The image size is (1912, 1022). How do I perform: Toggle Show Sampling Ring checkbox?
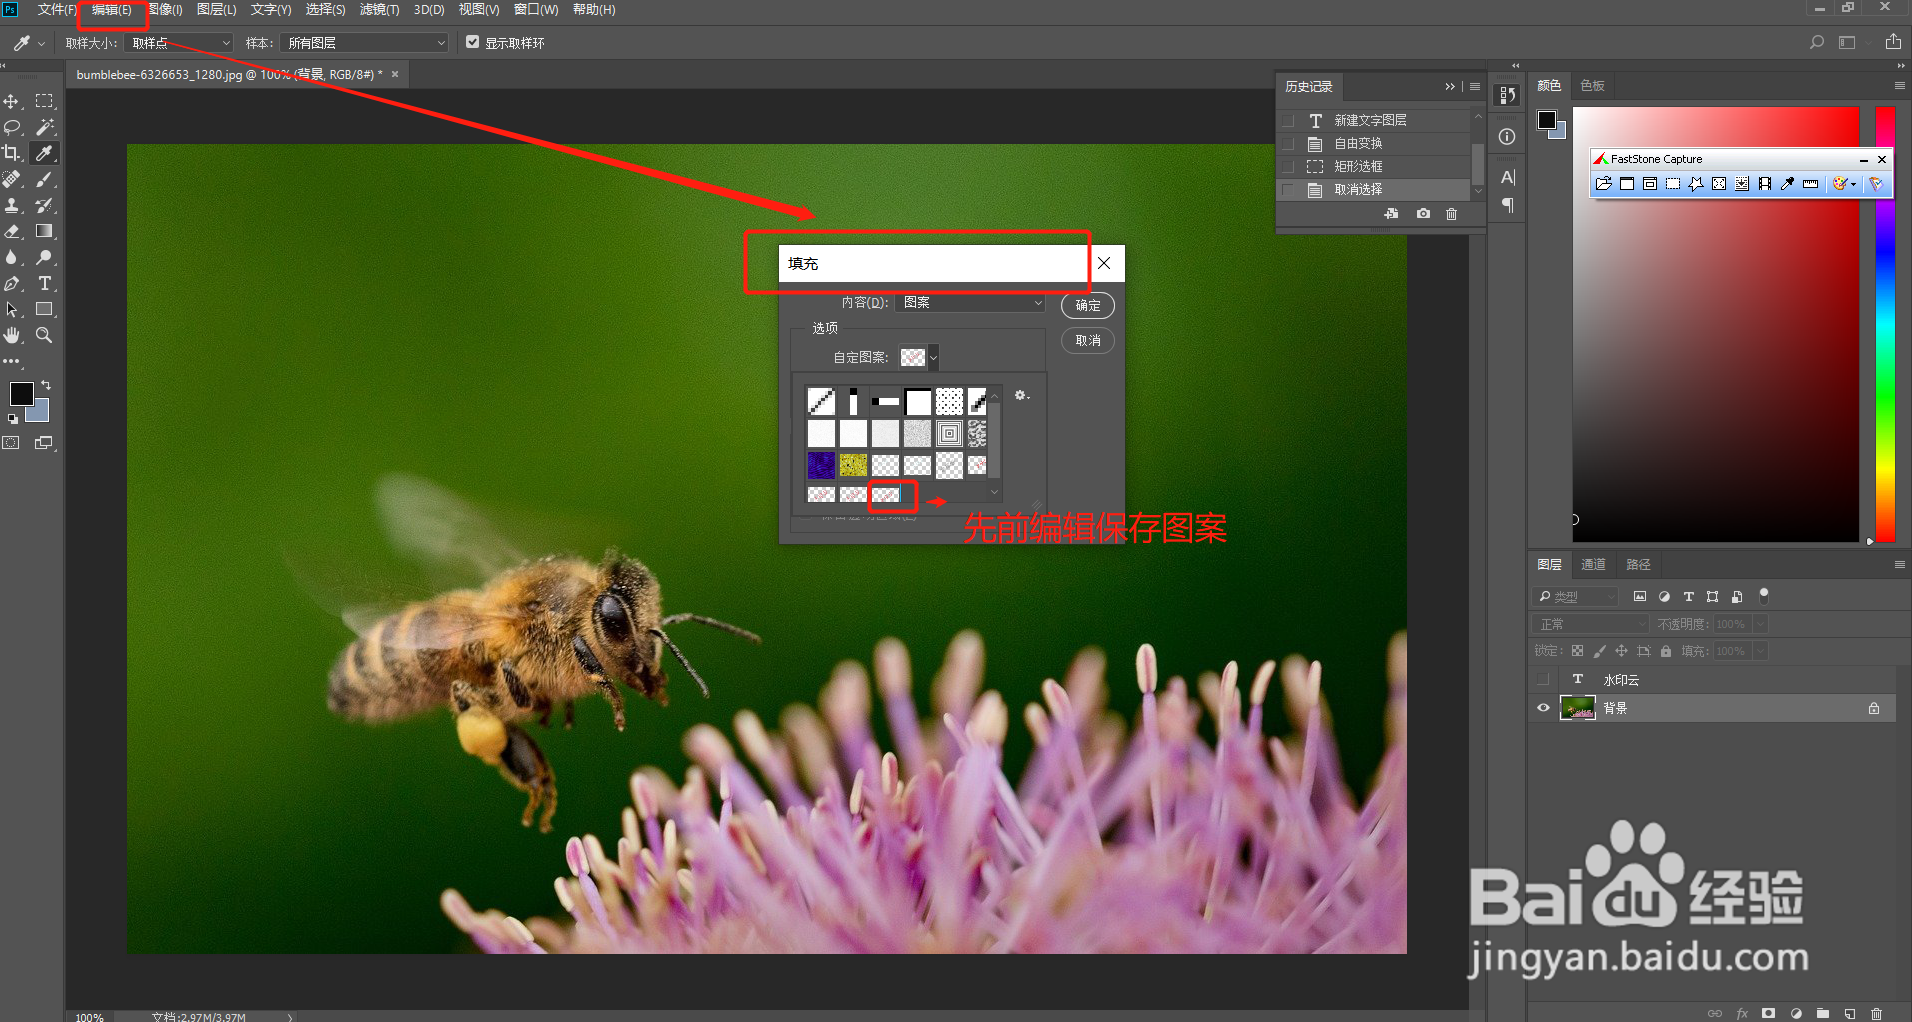point(473,42)
